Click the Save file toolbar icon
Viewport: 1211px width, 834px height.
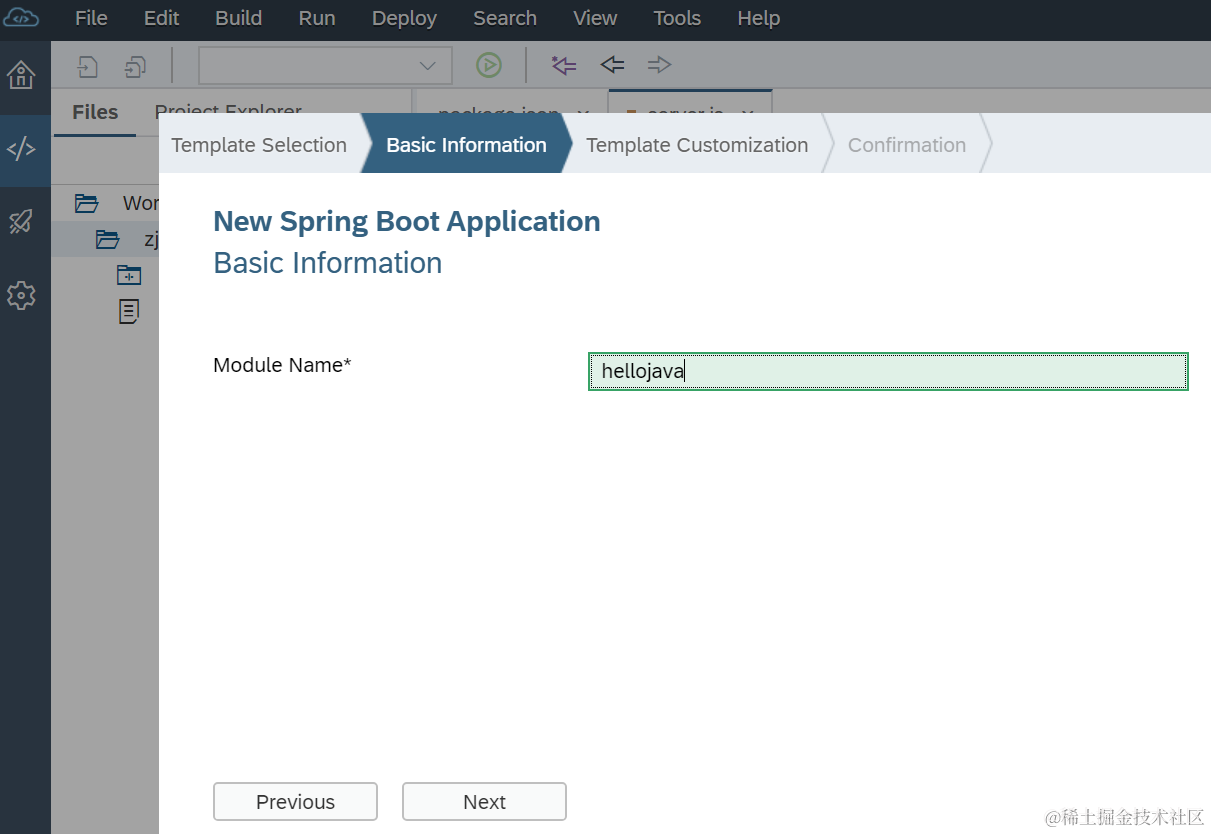tap(88, 66)
